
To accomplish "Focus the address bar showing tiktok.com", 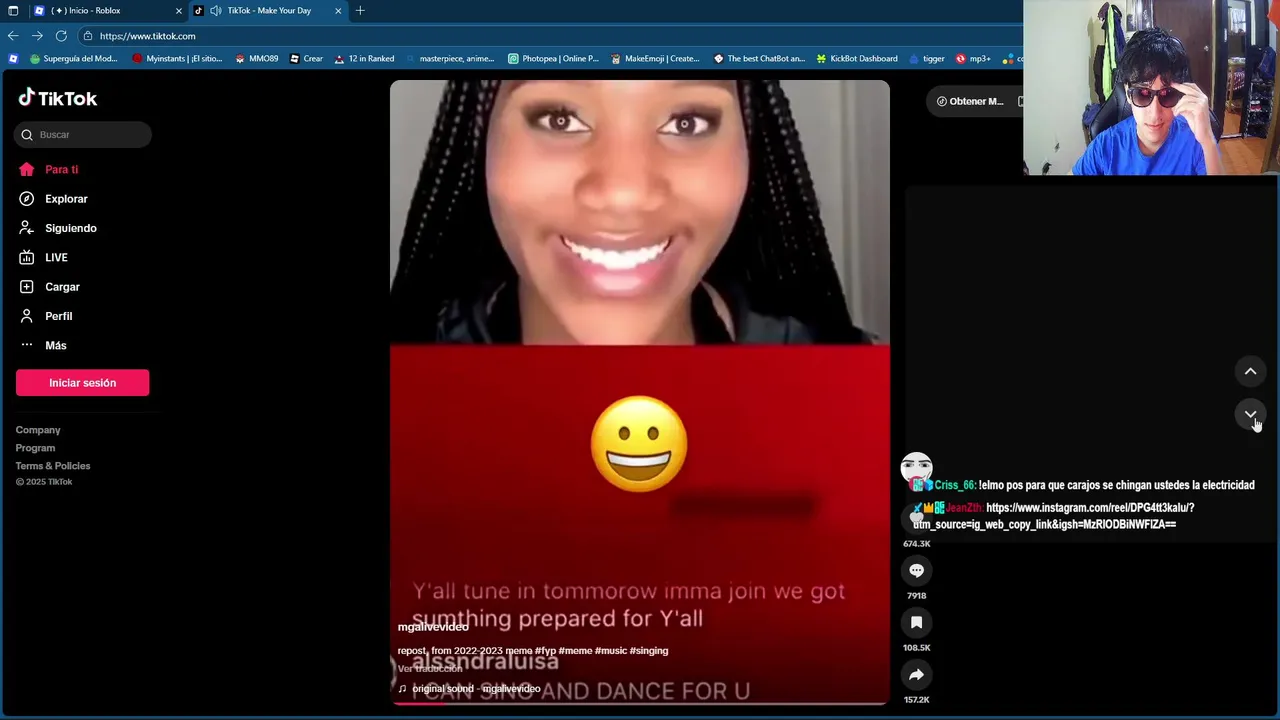I will (x=550, y=36).
